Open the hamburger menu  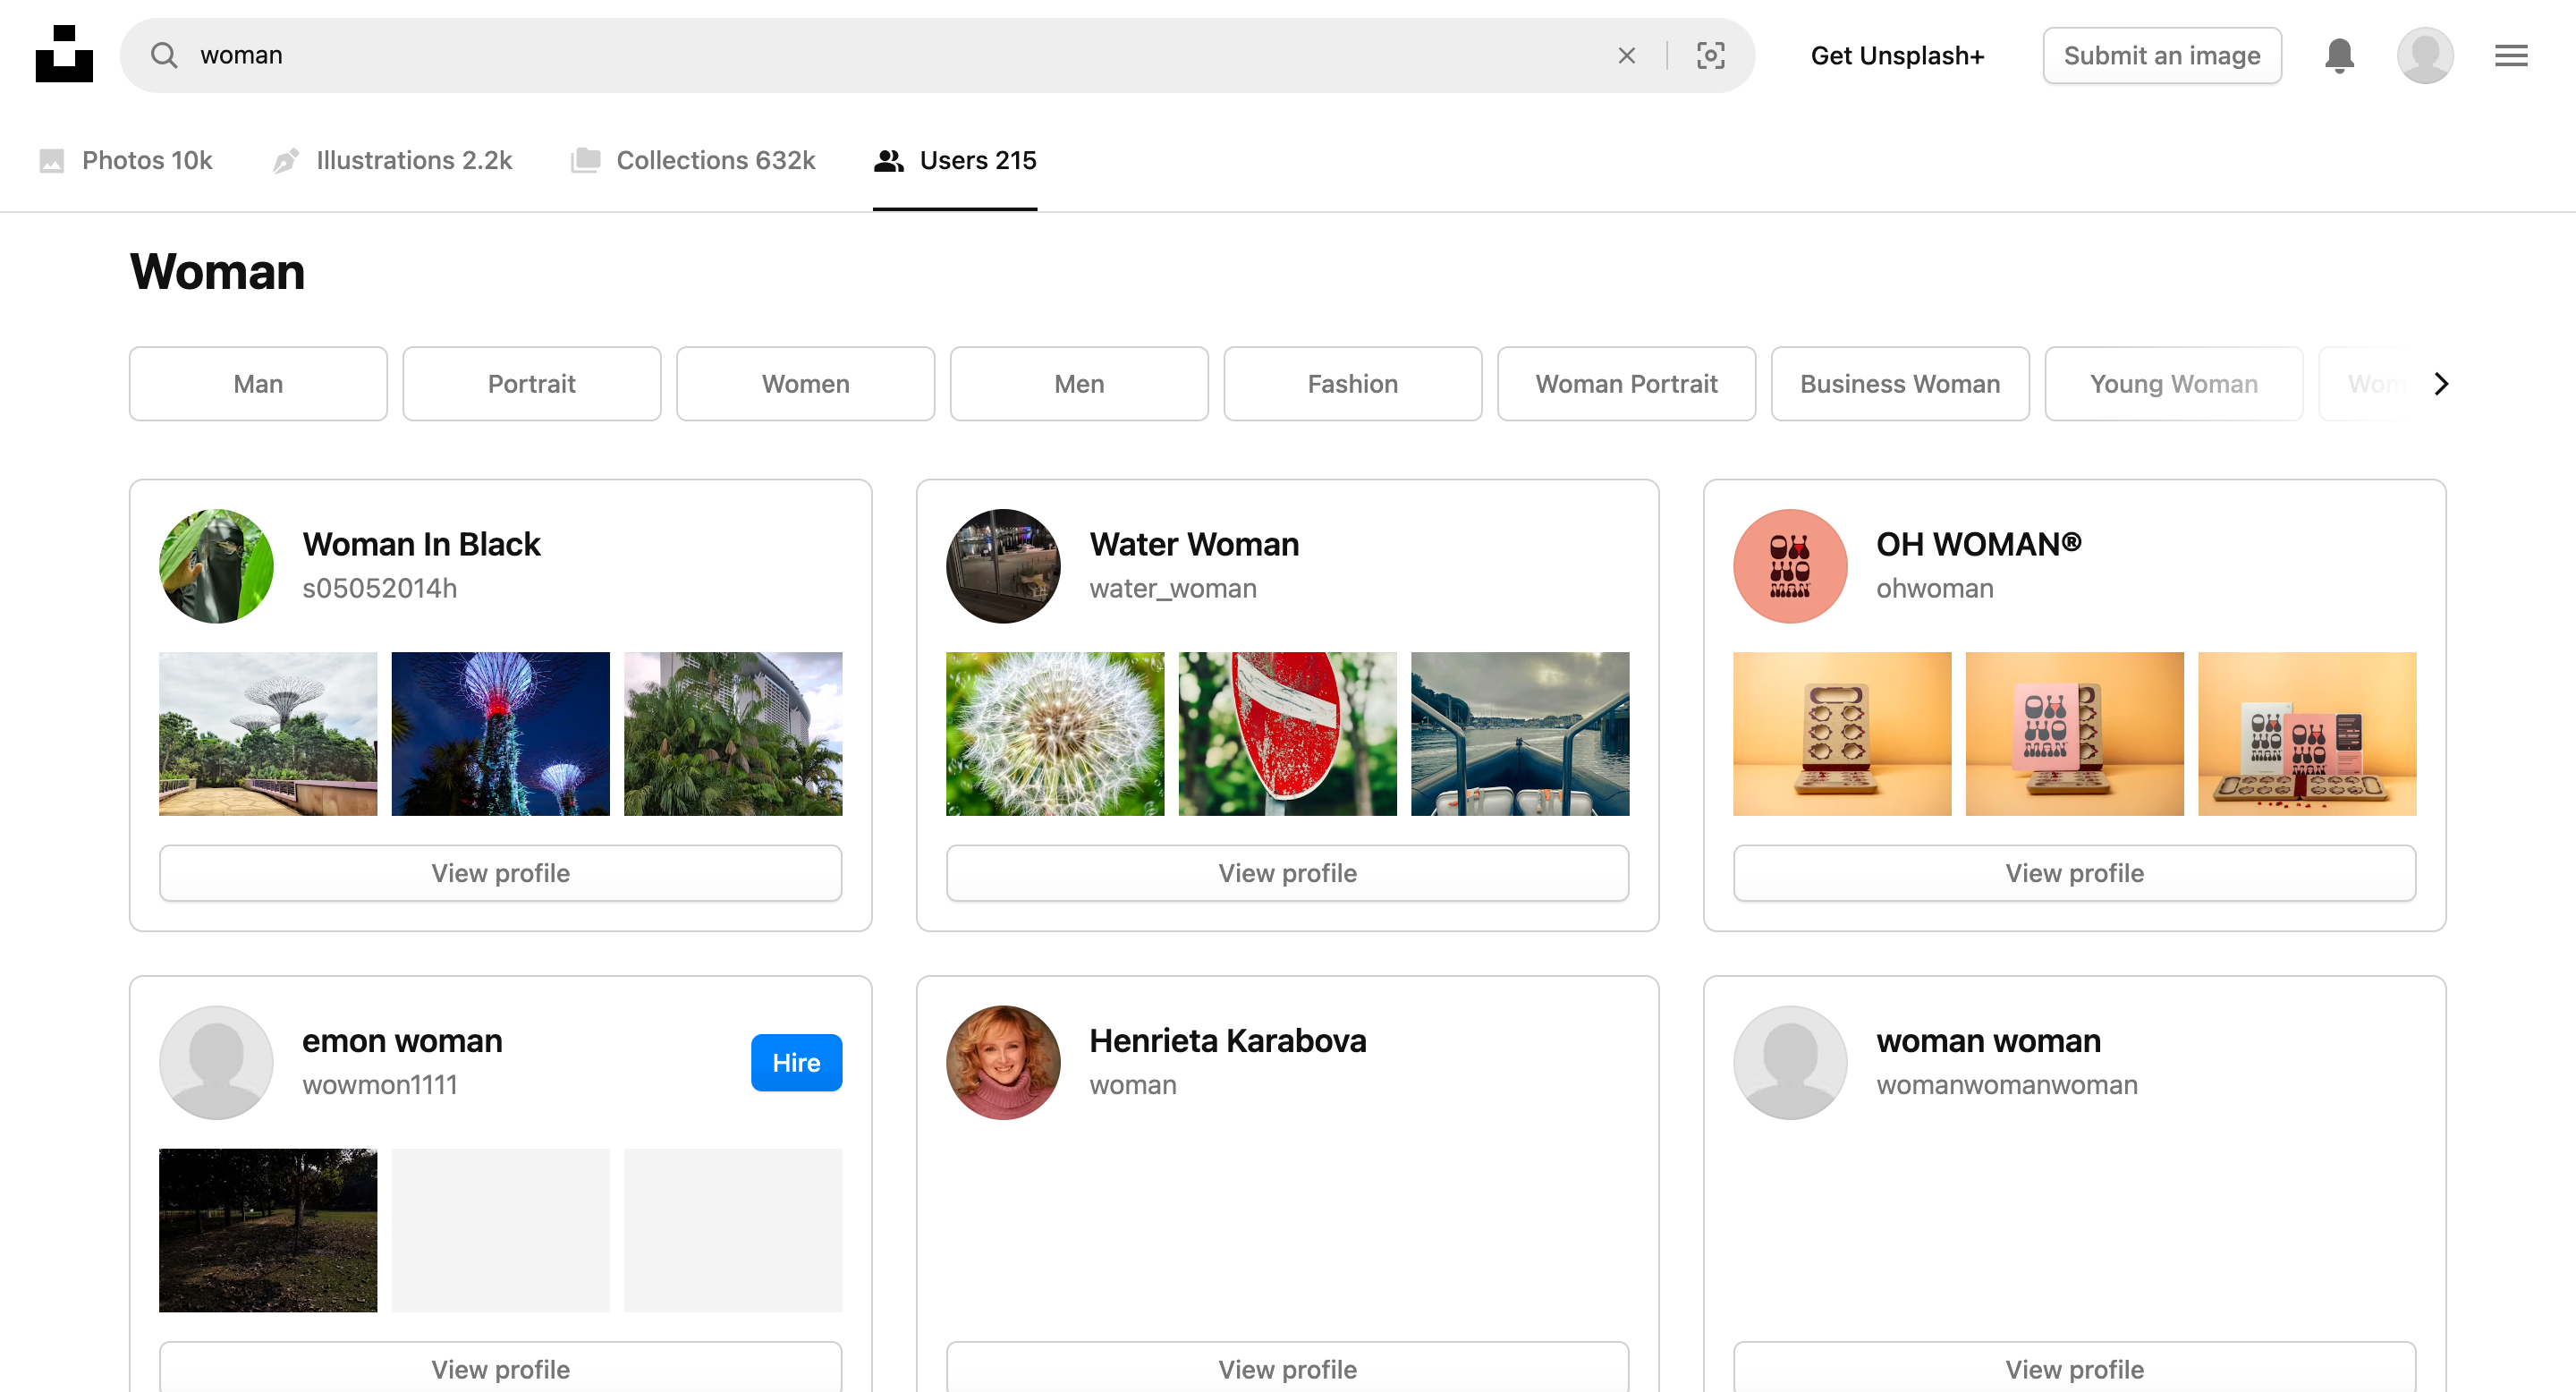click(2511, 55)
